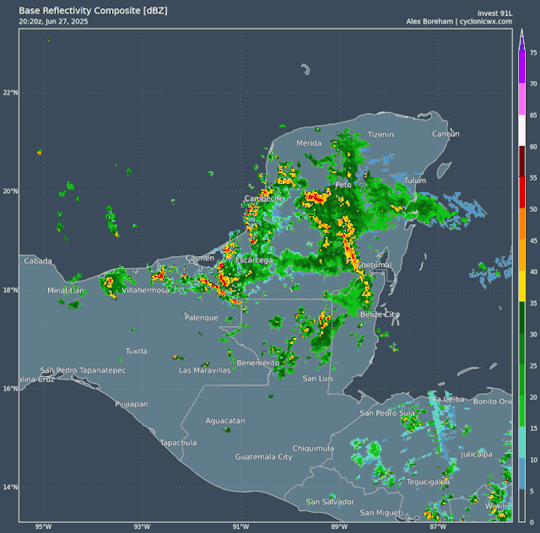
Task: Click the 91°W longitude axis label
Action: 241,527
